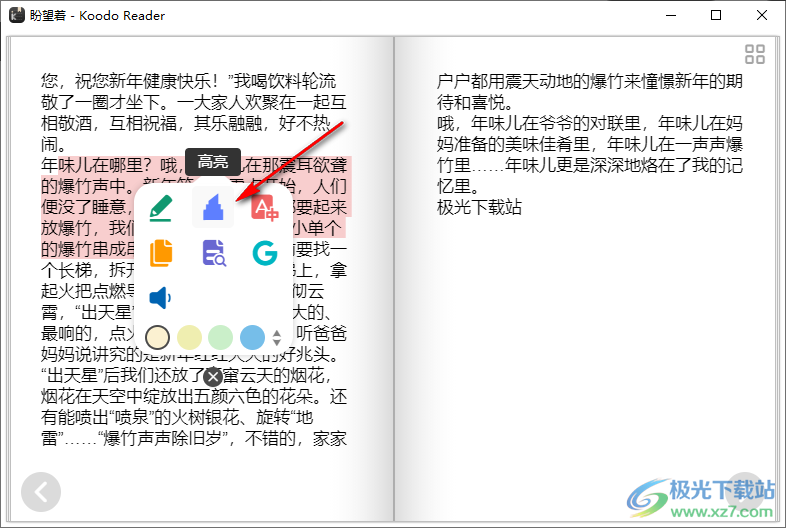Search selected text in the book
Image resolution: width=786 pixels, height=528 pixels.
[214, 253]
